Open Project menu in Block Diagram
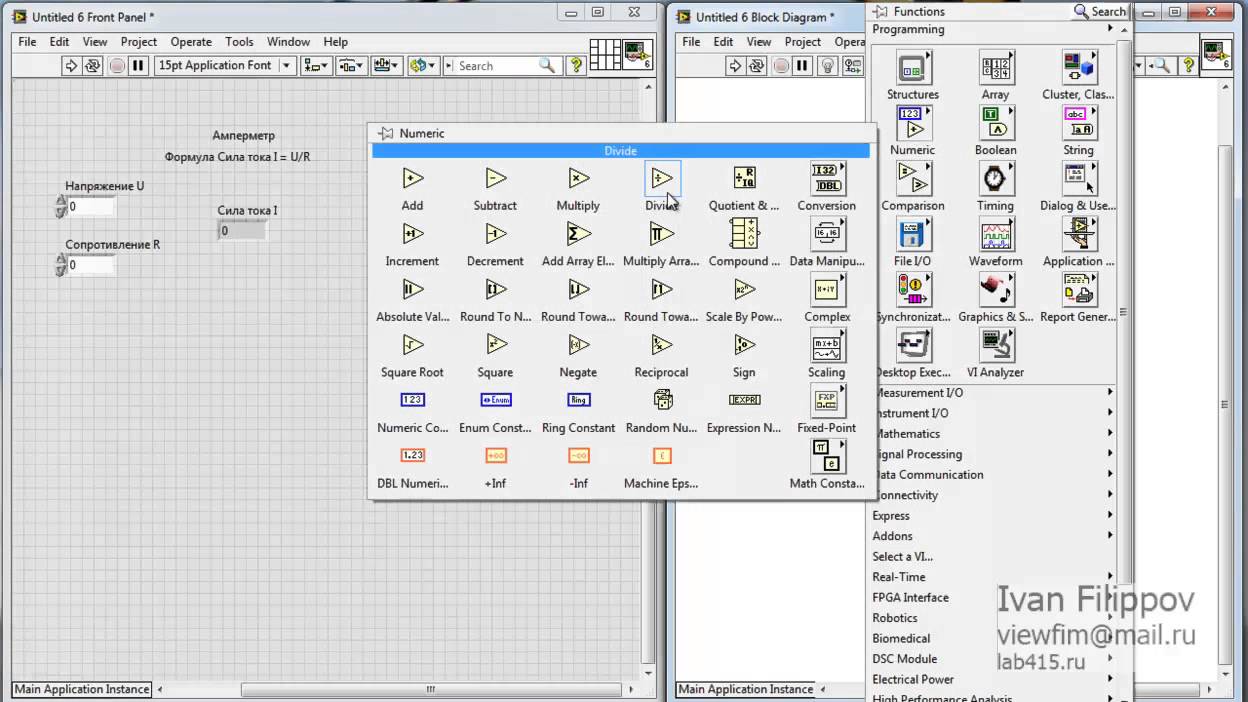Screen dimensions: 1248x702 coord(803,42)
